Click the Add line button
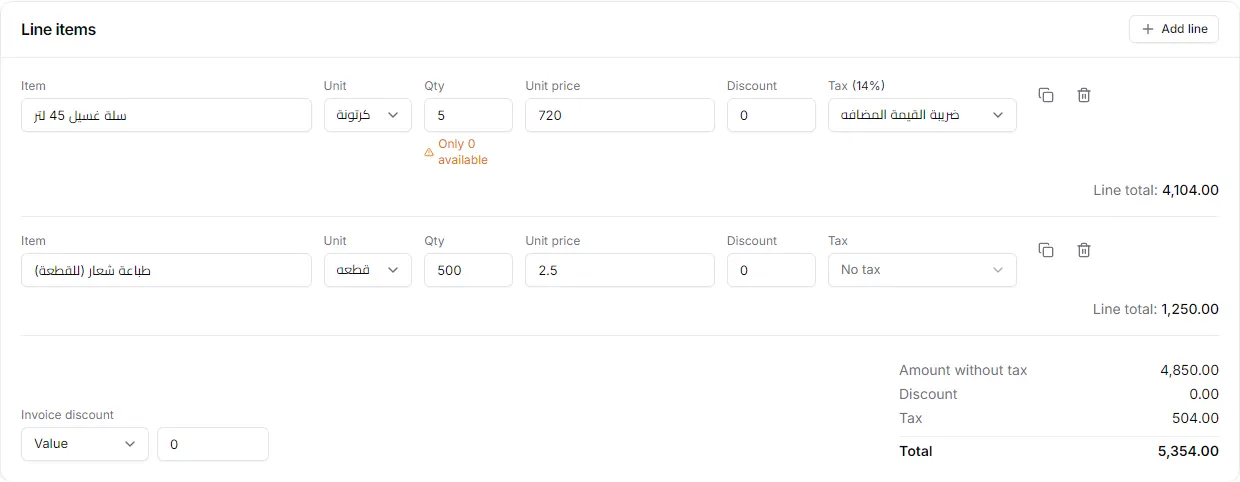The width and height of the screenshot is (1240, 482). (x=1174, y=29)
